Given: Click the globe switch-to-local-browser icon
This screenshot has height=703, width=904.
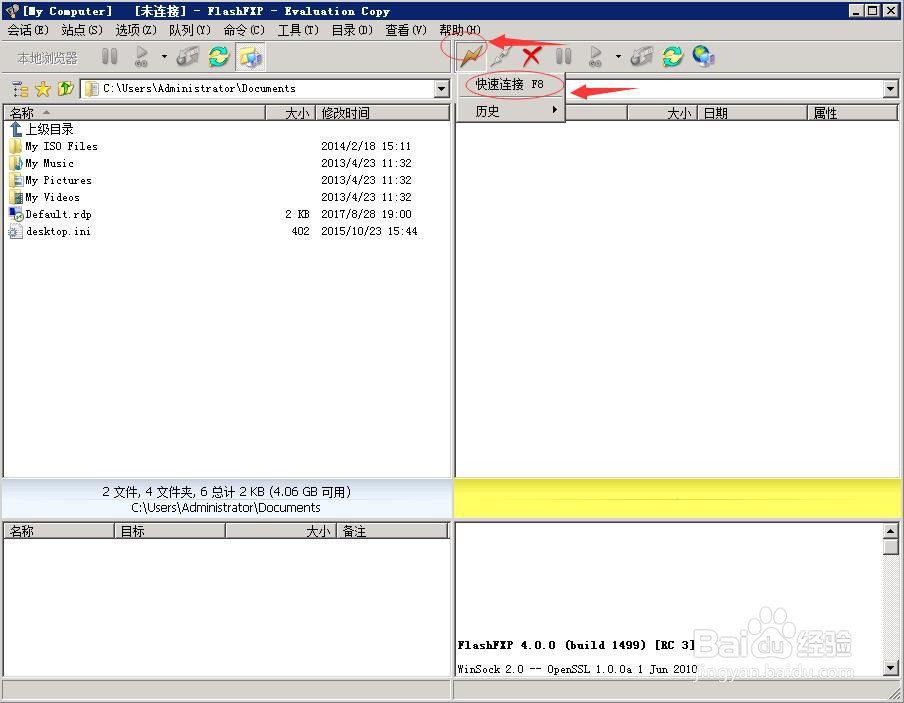Looking at the screenshot, I should pos(703,57).
